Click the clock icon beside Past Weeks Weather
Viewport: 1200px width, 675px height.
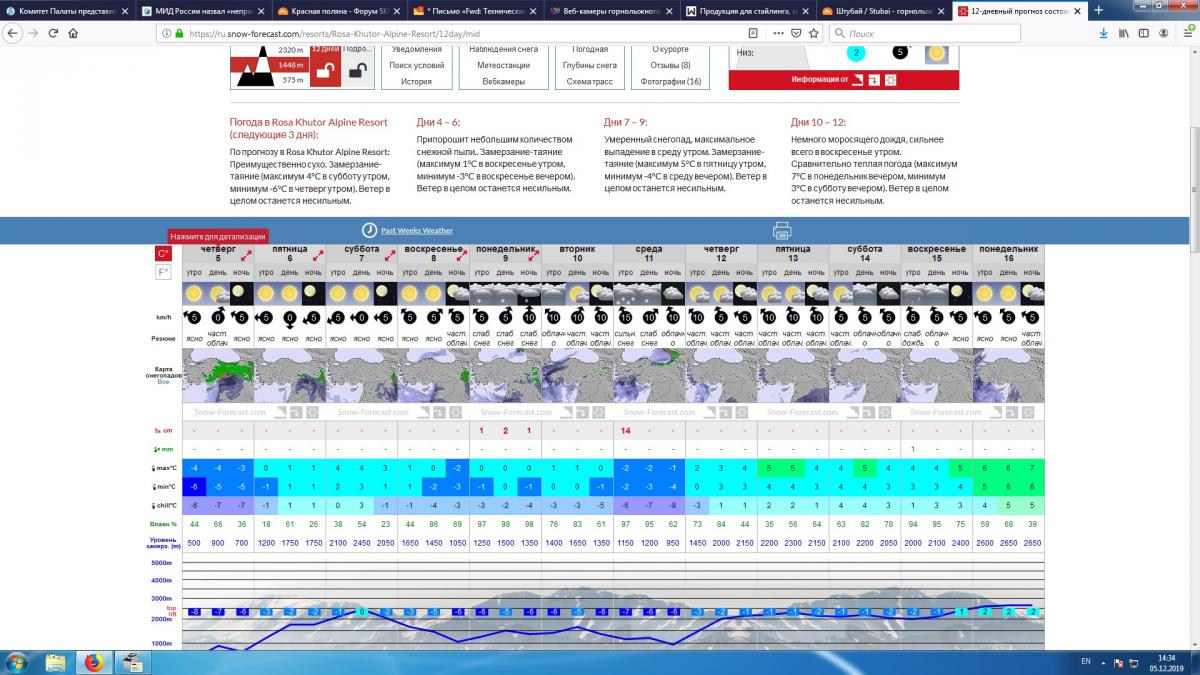(x=369, y=230)
